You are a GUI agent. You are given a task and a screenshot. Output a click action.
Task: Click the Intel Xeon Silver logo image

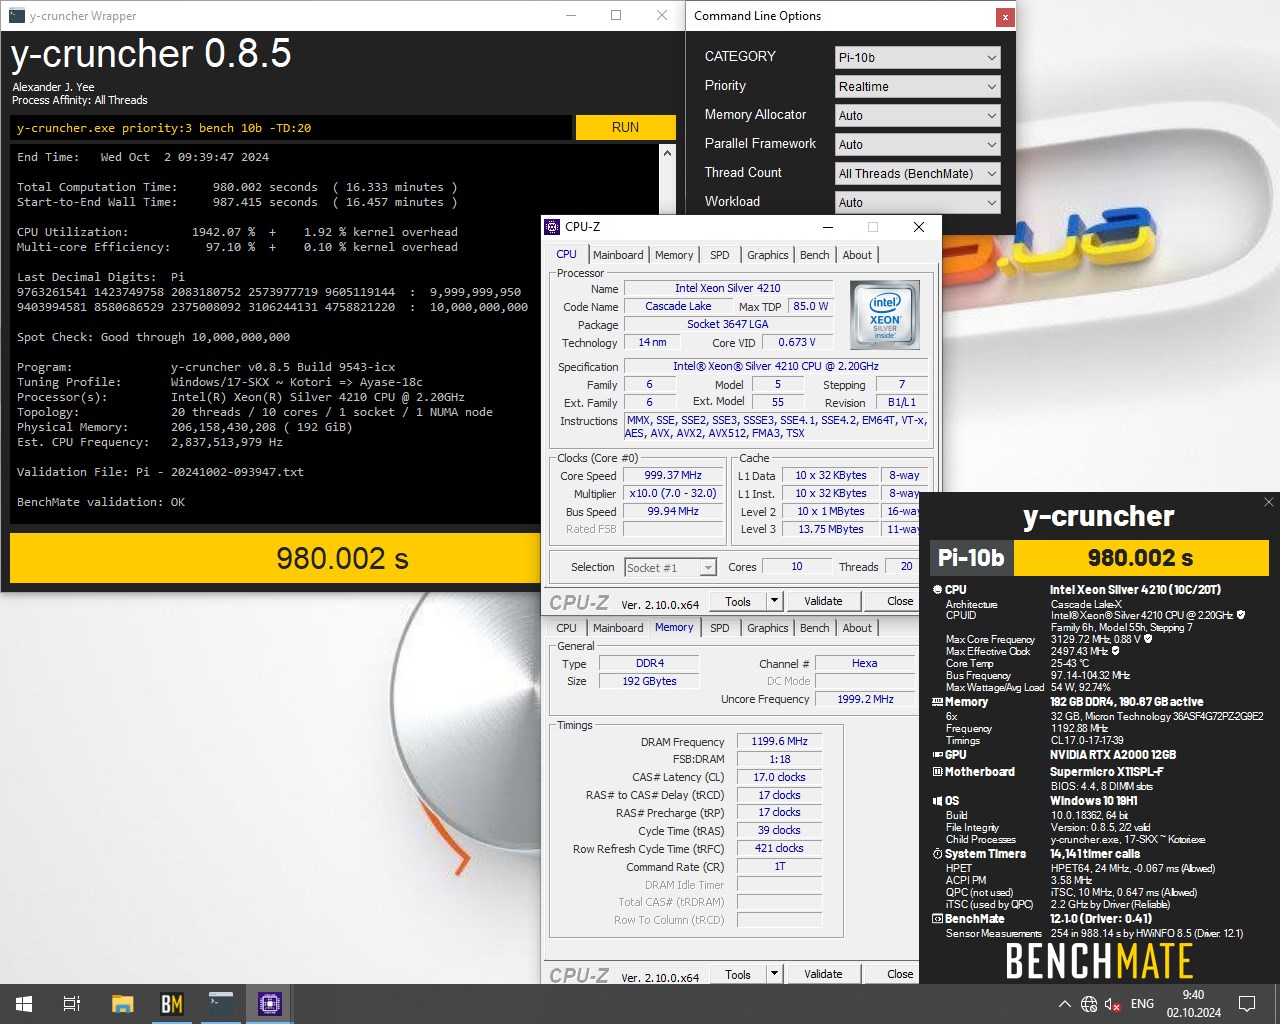pyautogui.click(x=884, y=315)
